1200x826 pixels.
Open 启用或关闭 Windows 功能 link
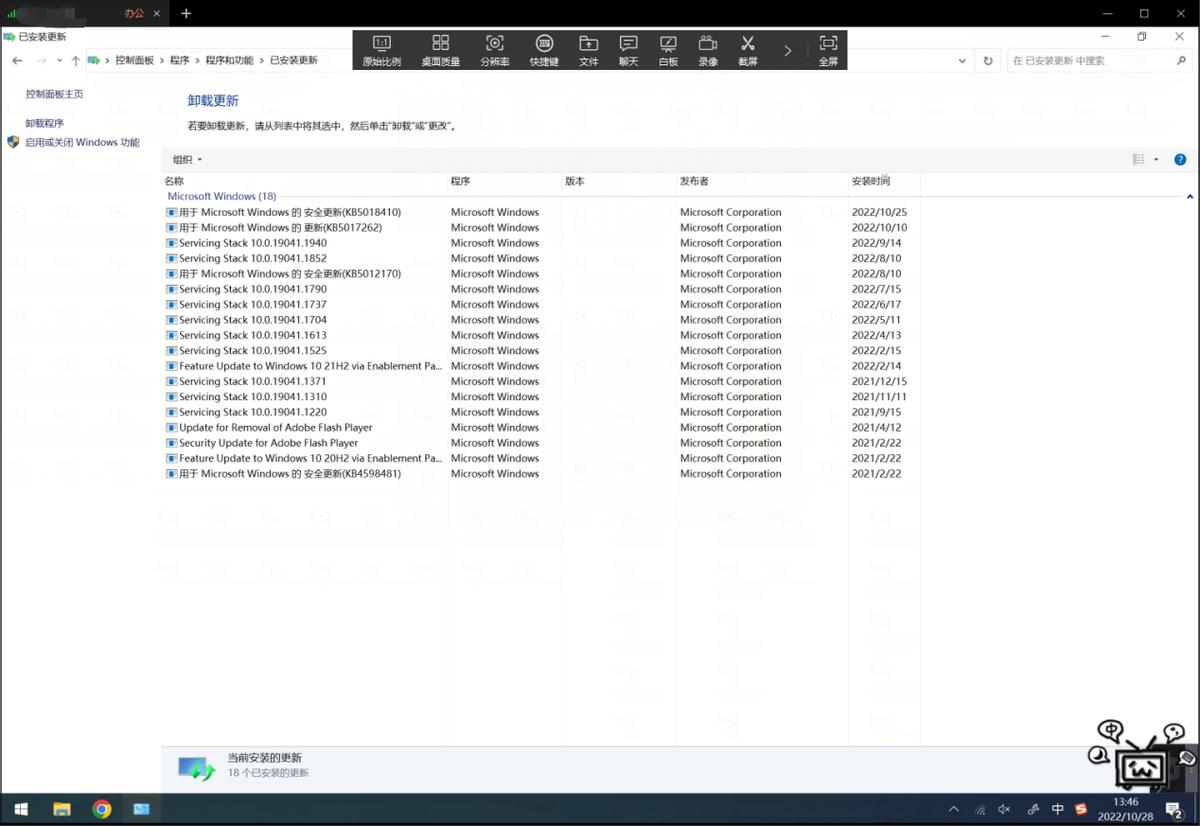[82, 143]
